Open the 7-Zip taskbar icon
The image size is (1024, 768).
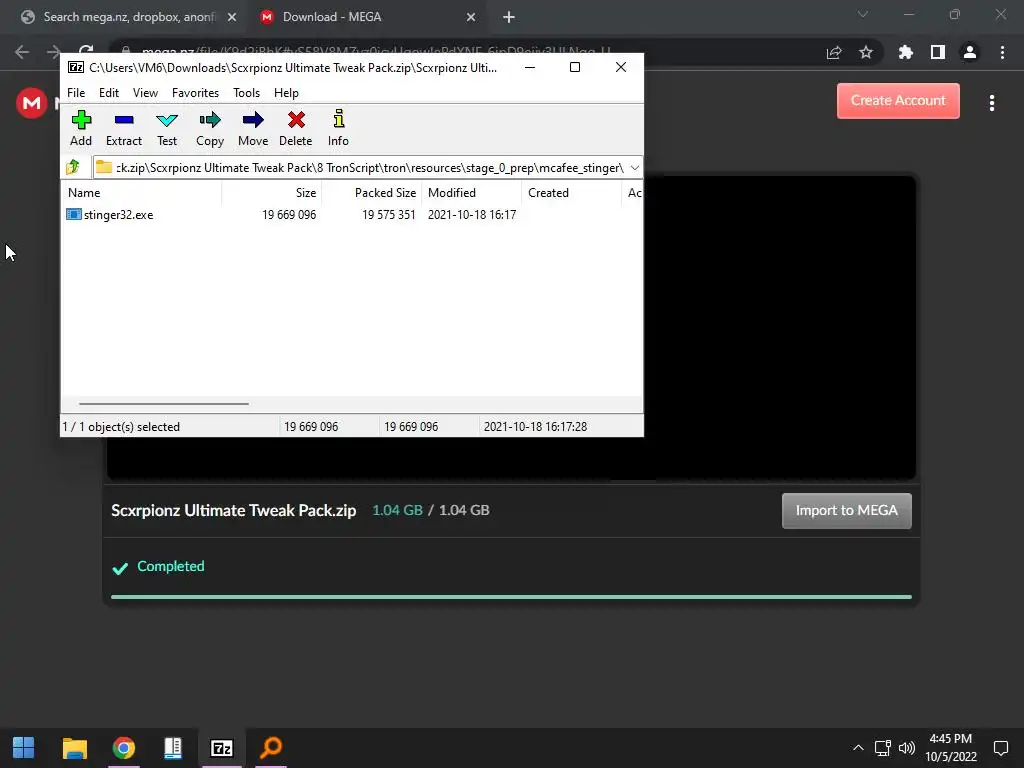click(221, 748)
